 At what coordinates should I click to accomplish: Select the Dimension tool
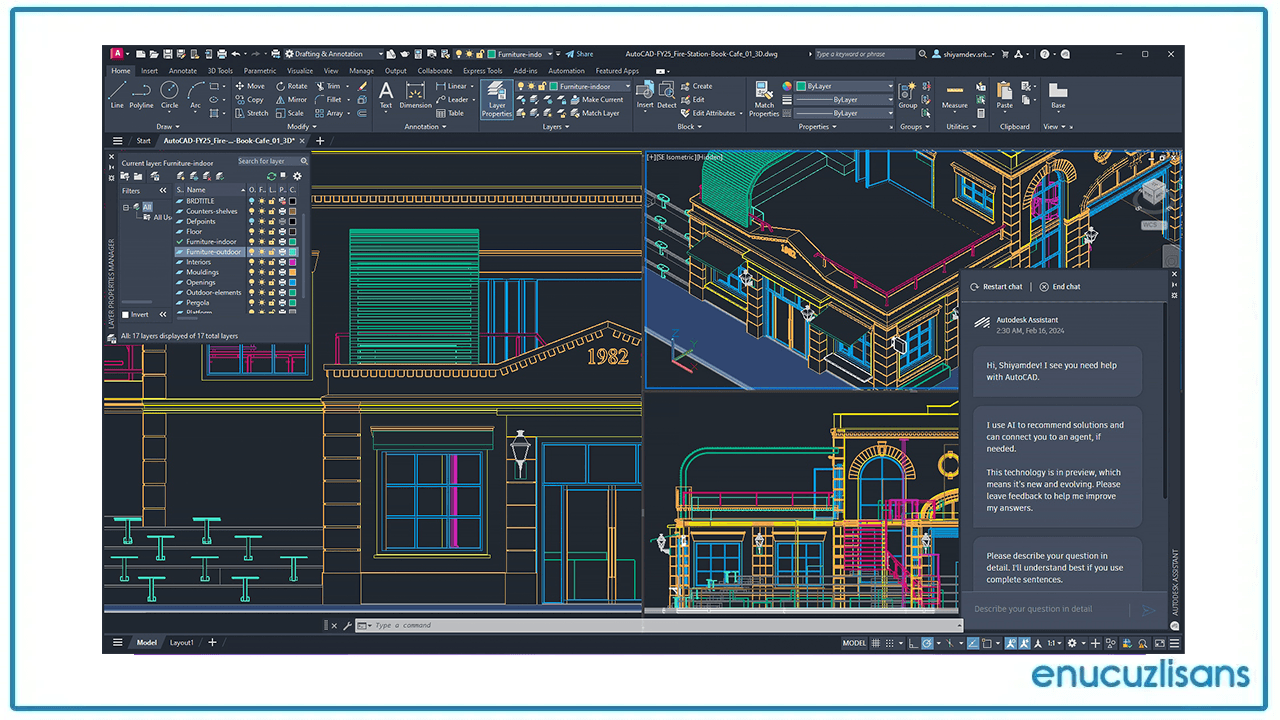(x=416, y=95)
